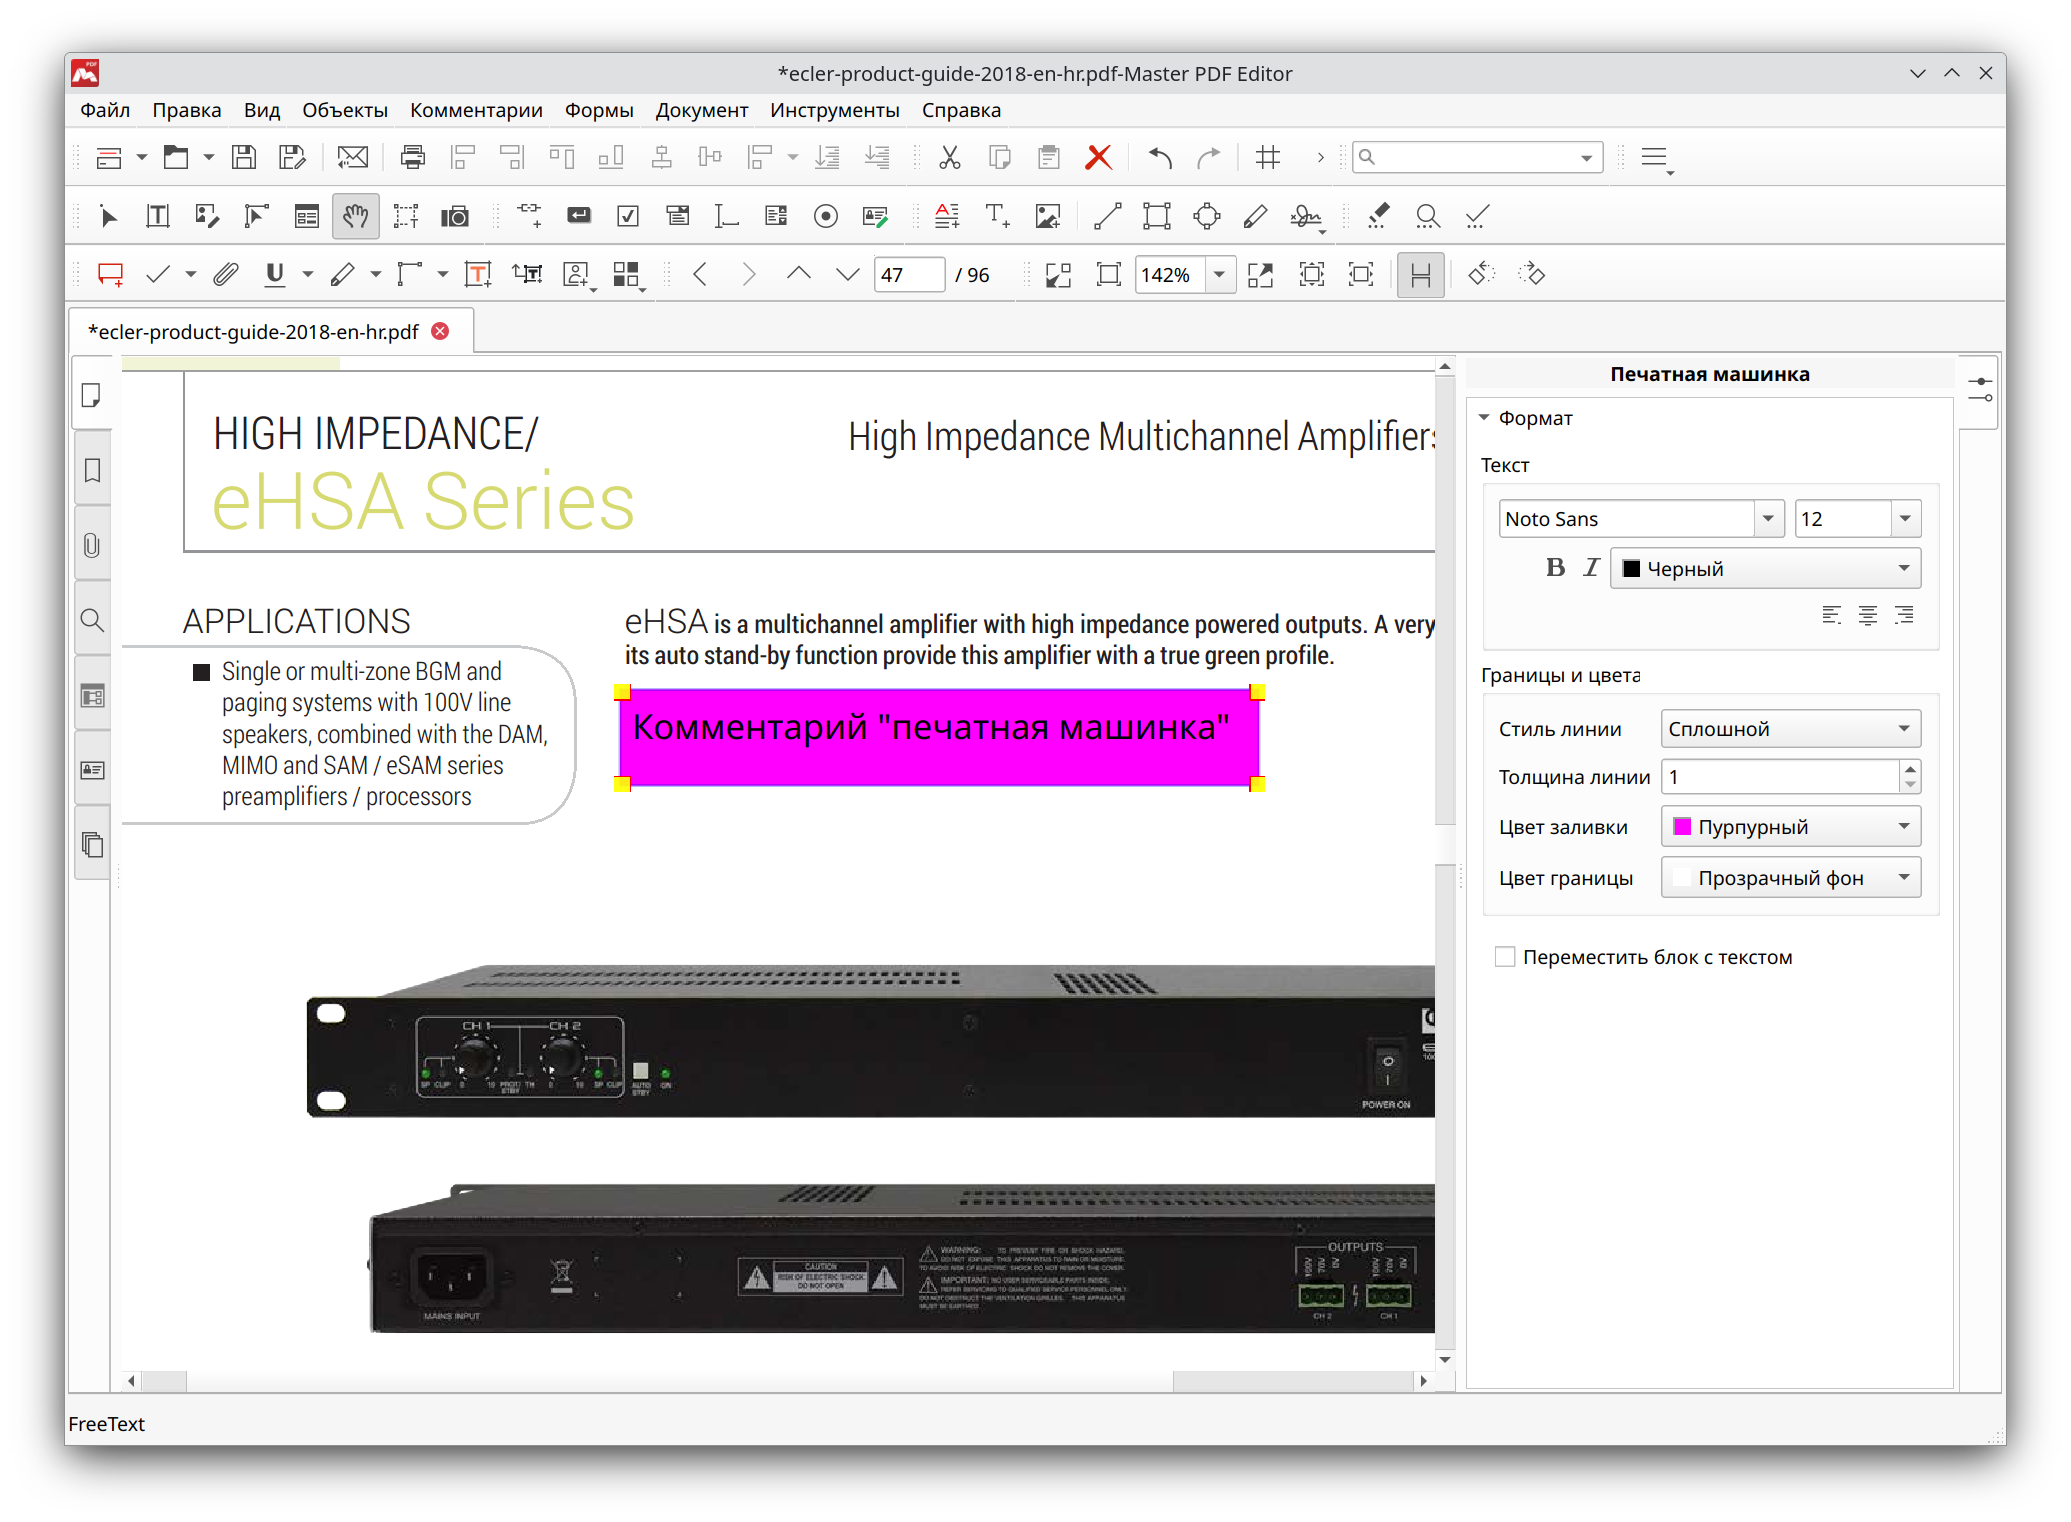Image resolution: width=2071 pixels, height=1522 pixels.
Task: Toggle the object inspector panel button
Action: 1980,390
